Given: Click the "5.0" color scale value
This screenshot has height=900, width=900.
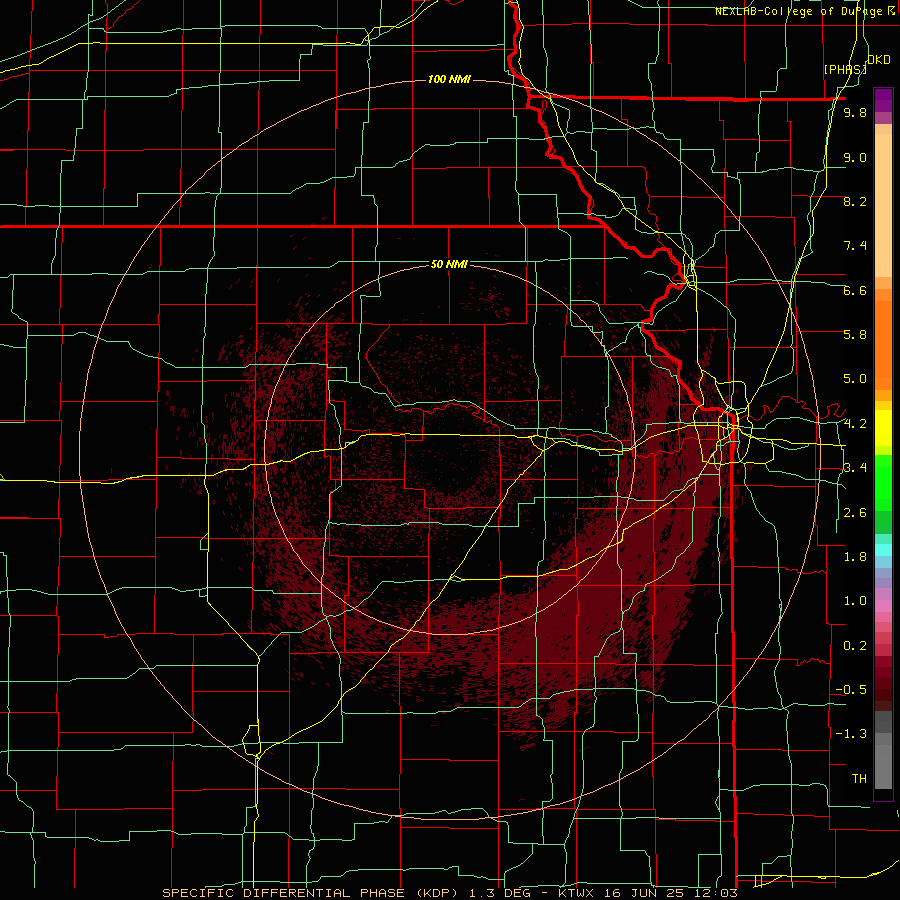Looking at the screenshot, I should point(855,379).
